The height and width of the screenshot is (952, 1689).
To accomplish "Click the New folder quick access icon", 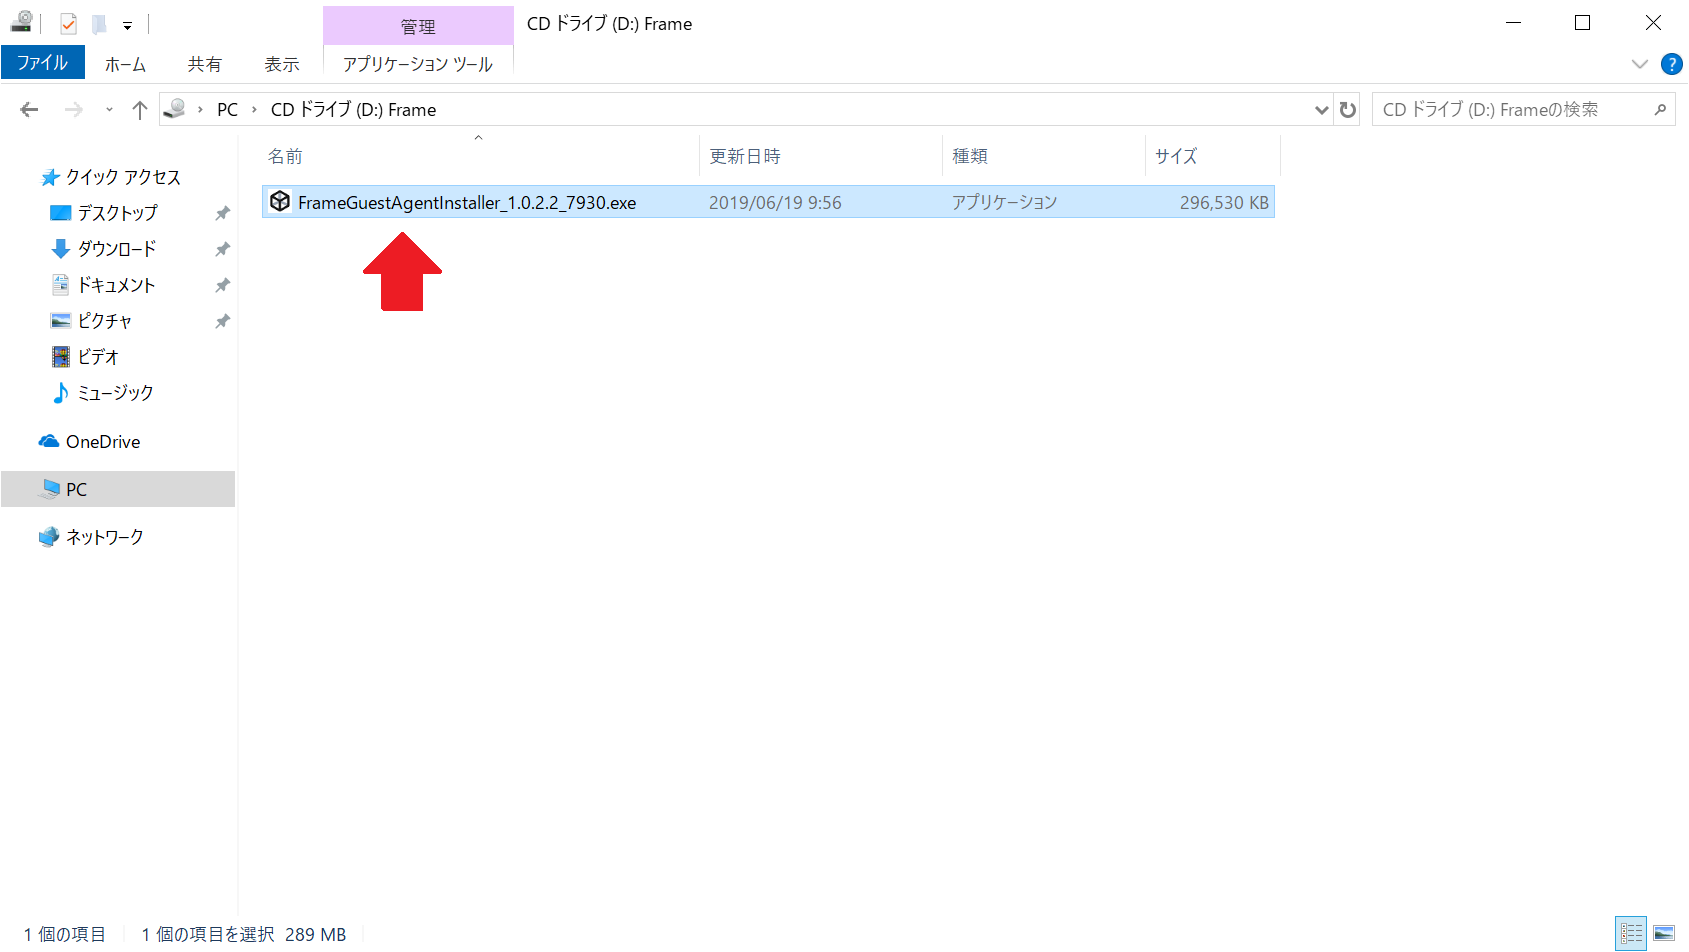I will [x=99, y=23].
